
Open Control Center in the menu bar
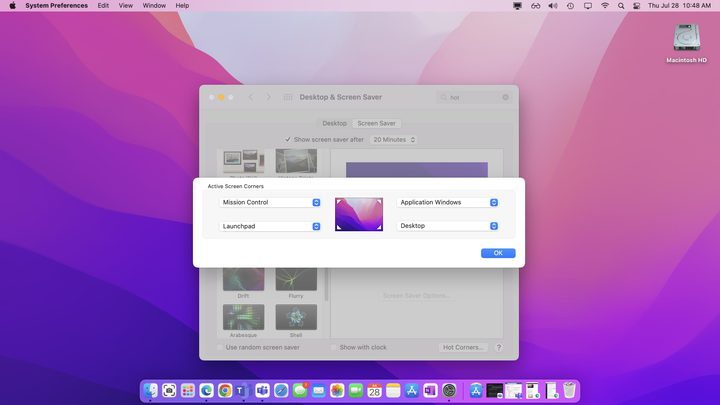pyautogui.click(x=636, y=6)
